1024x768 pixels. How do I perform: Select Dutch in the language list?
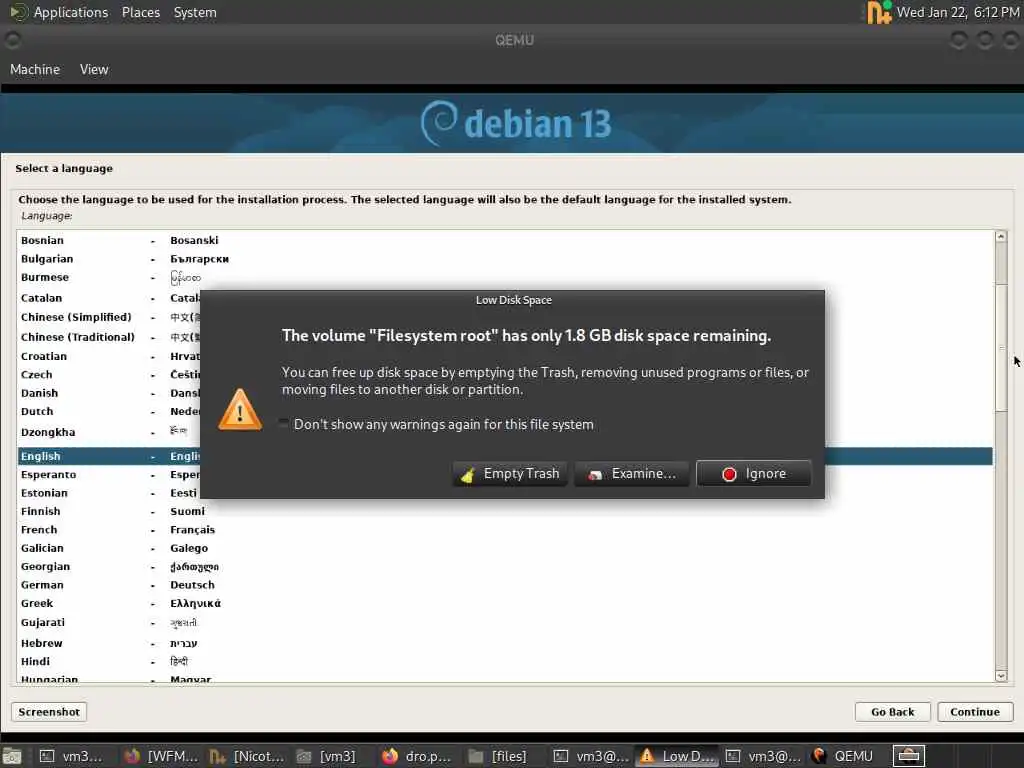(505, 411)
